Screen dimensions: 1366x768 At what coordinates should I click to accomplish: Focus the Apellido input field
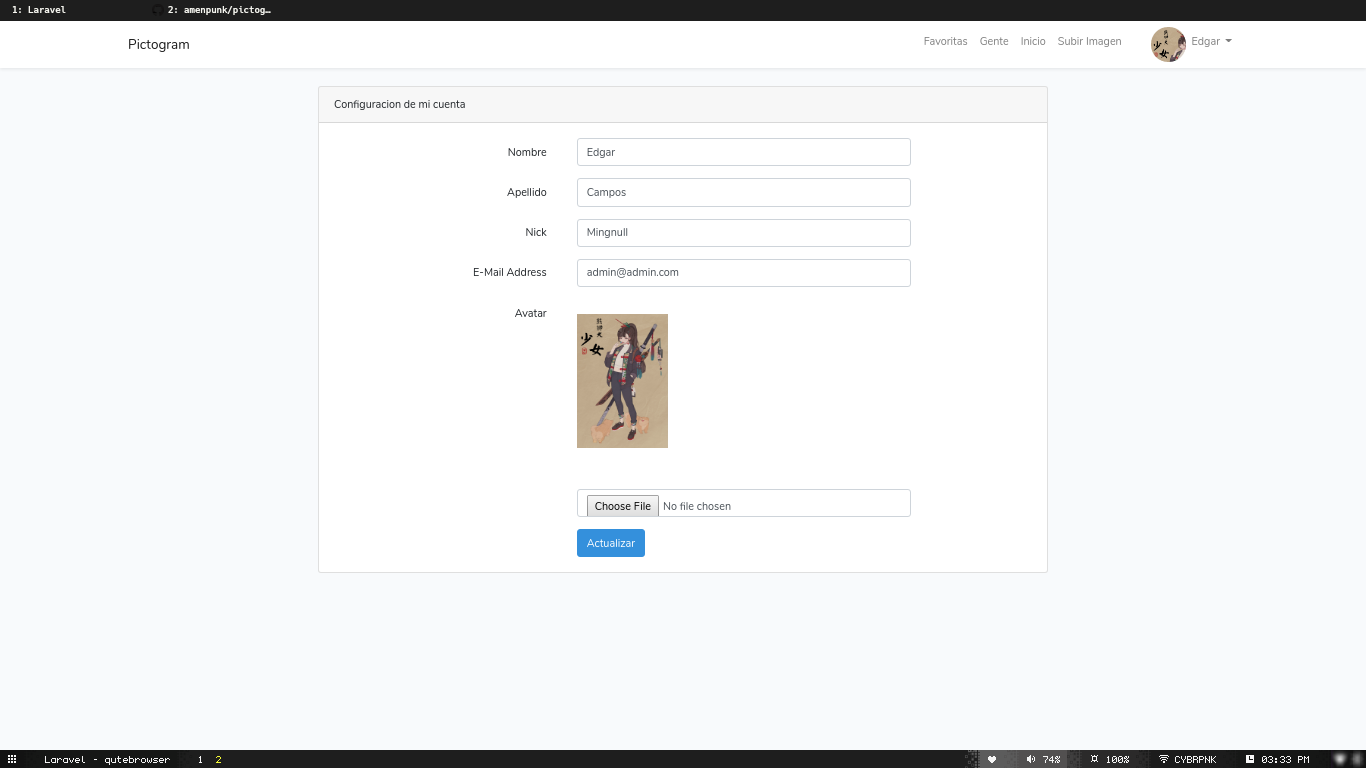tap(743, 192)
